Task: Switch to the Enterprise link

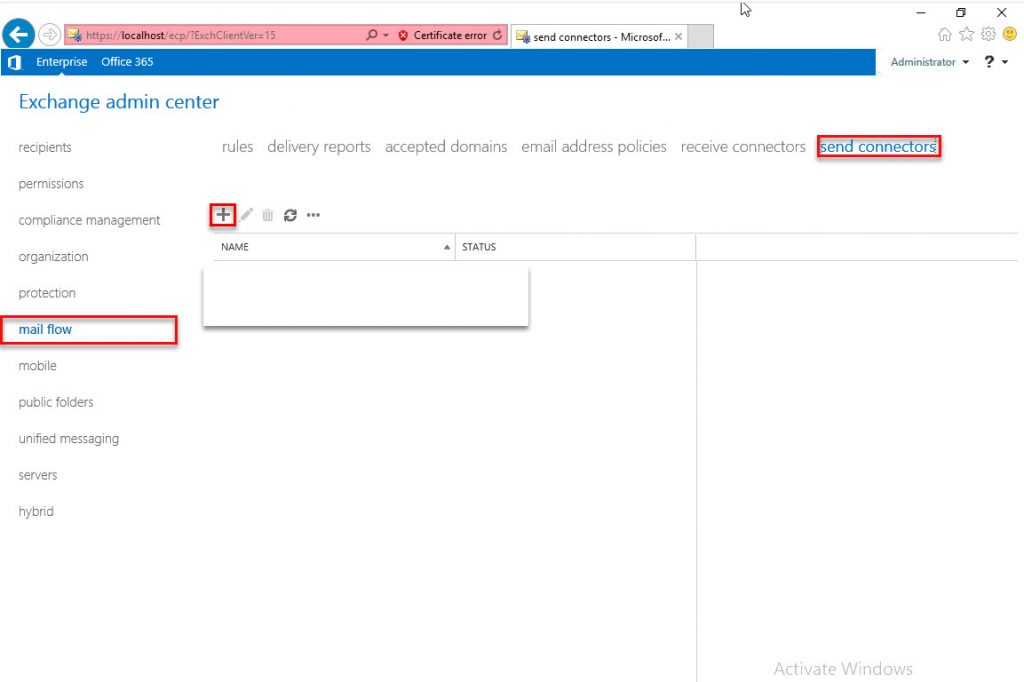Action: (x=61, y=62)
